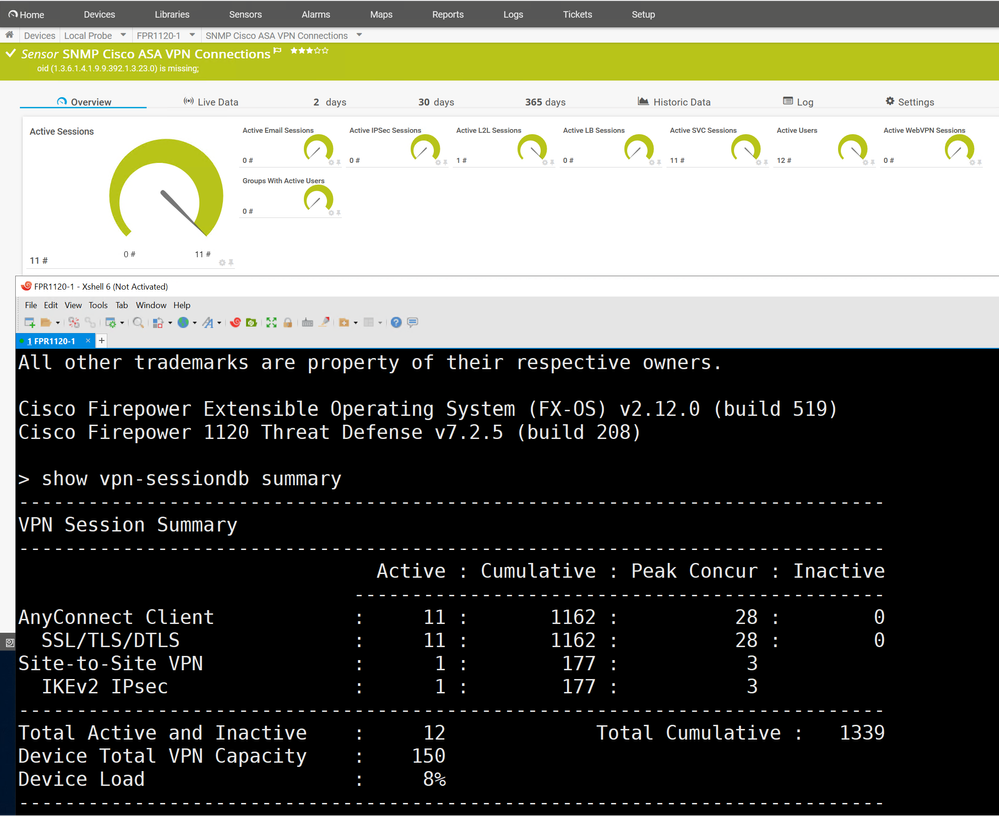Open gear settings for Active L2L Sessions
999x816 pixels.
pyautogui.click(x=544, y=162)
